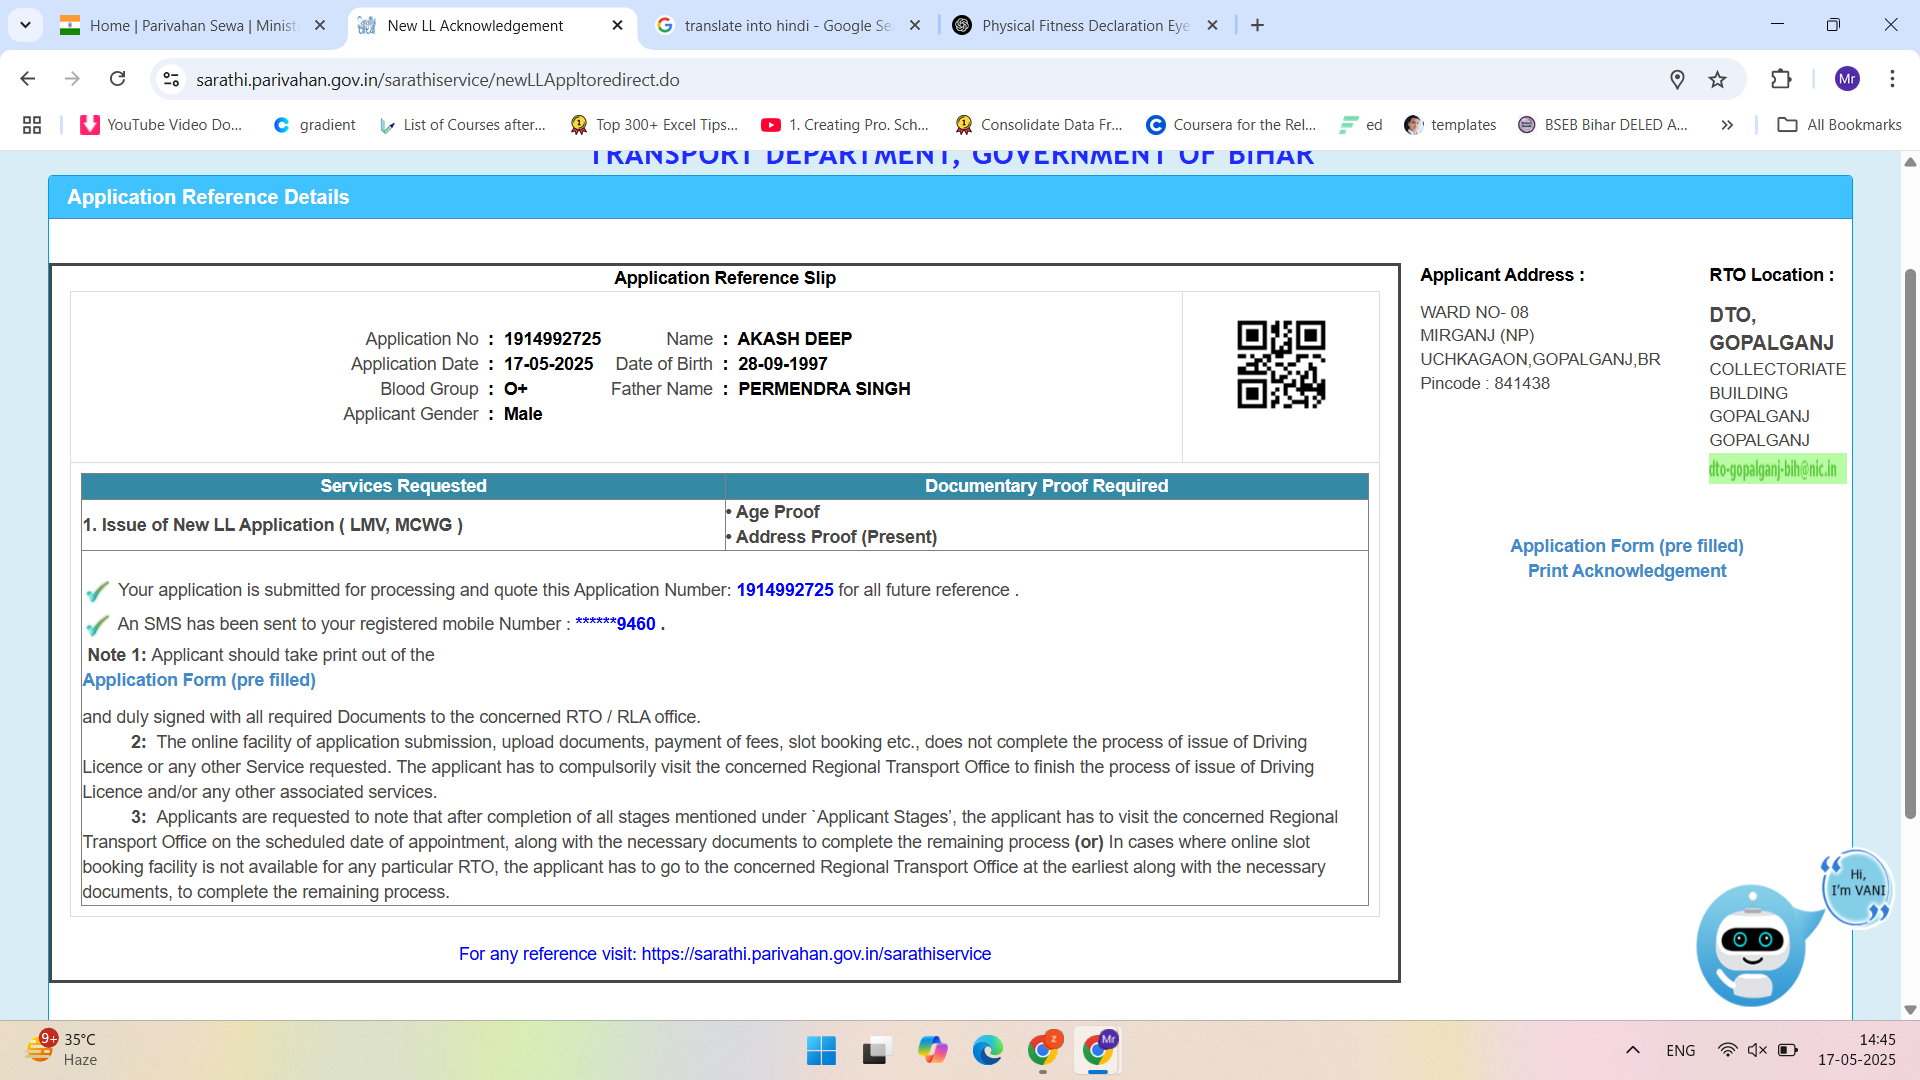Image resolution: width=1920 pixels, height=1080 pixels.
Task: Switch to Home Parivahan Sewa tab
Action: coord(192,25)
